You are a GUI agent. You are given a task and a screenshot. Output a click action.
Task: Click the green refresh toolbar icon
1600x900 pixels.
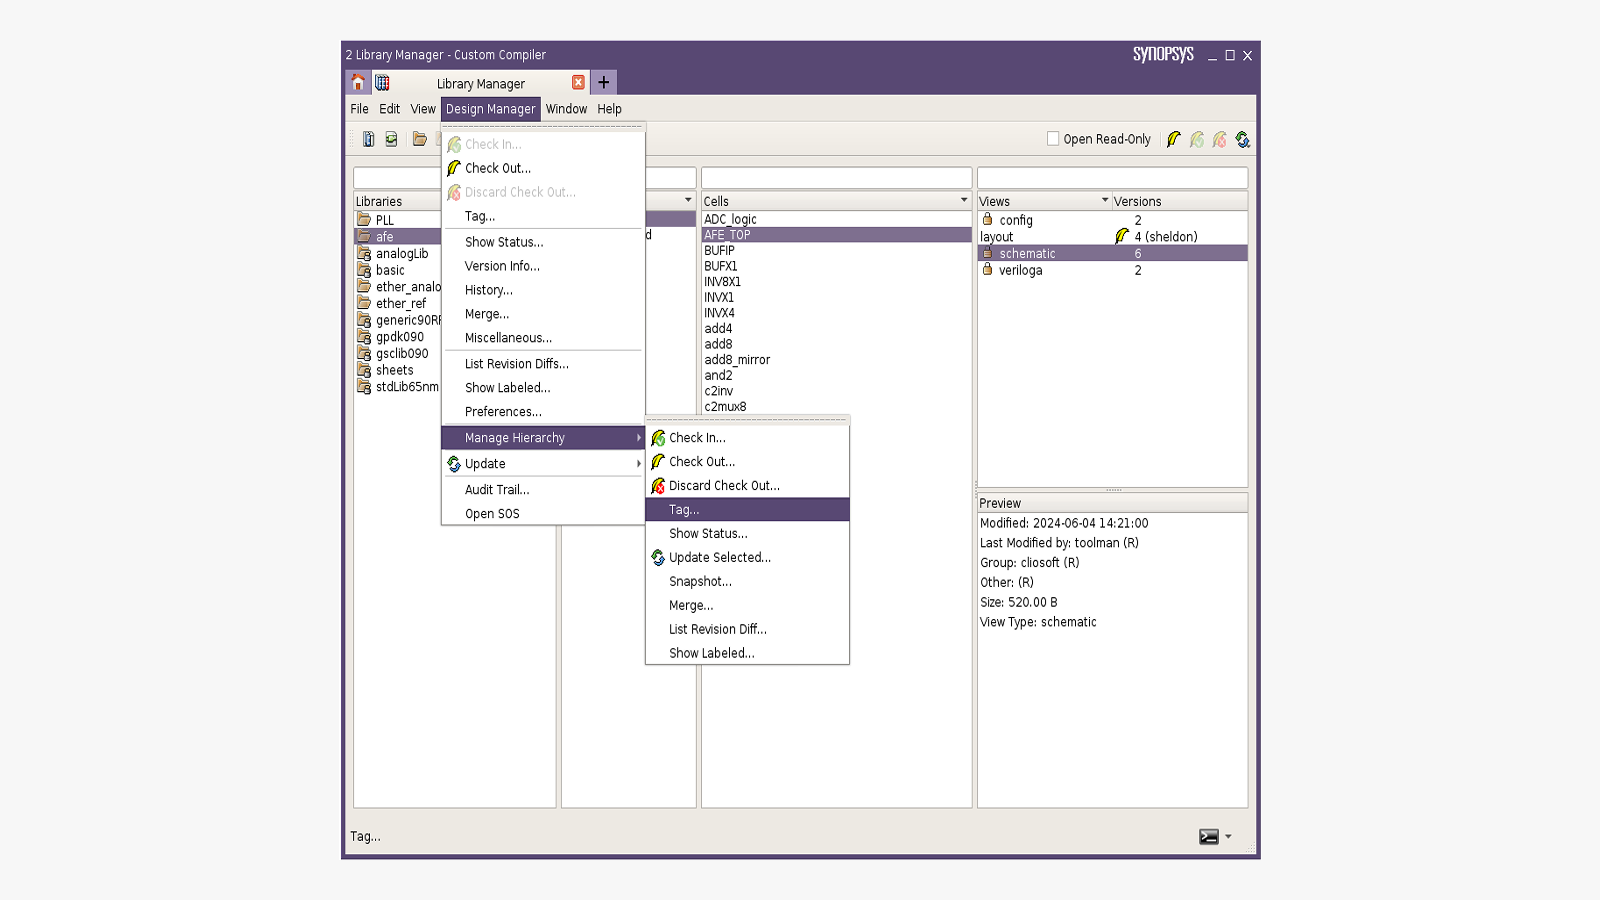click(x=391, y=139)
